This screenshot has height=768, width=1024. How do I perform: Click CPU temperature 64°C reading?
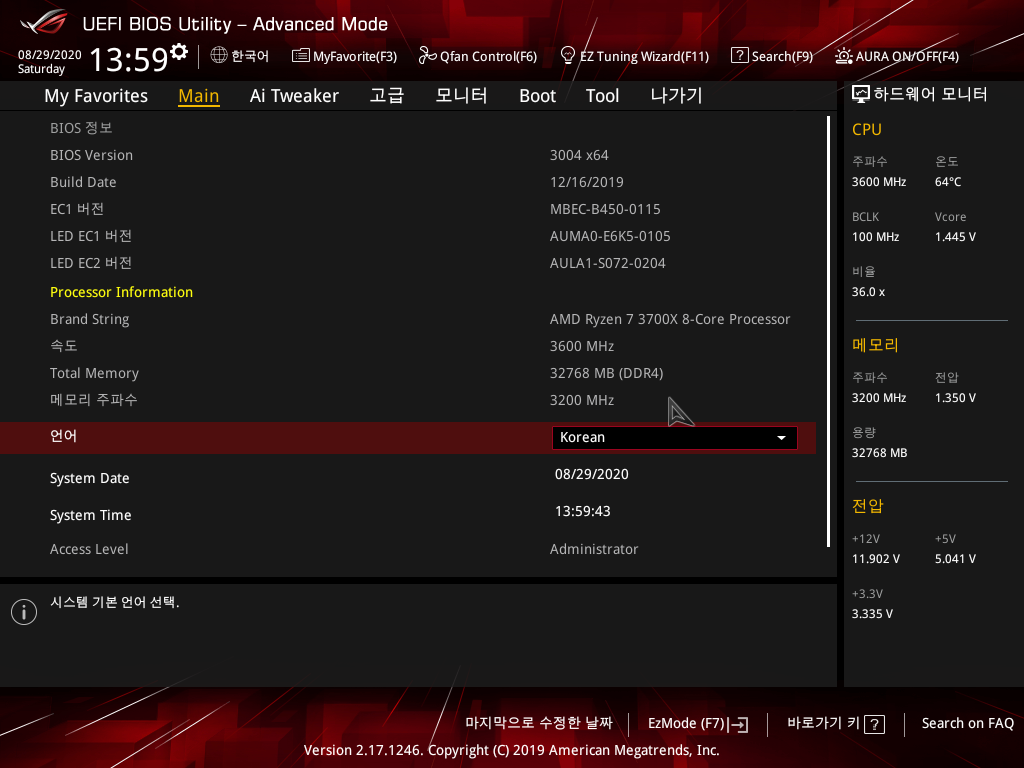(948, 182)
